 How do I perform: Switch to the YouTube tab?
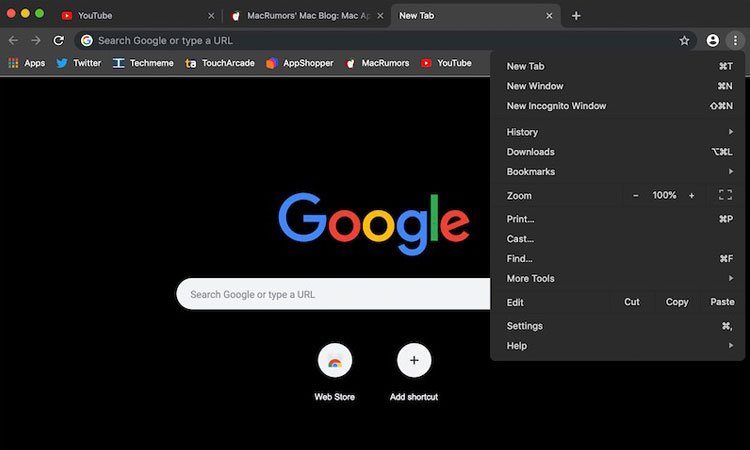(x=135, y=16)
